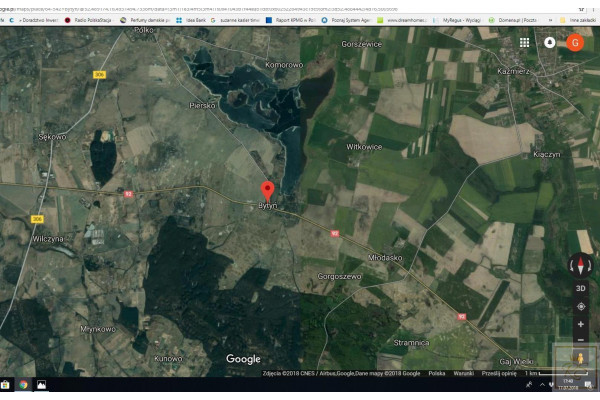600x400 pixels.
Task: Click the Gaj Wielki place label
Action: coord(516,362)
